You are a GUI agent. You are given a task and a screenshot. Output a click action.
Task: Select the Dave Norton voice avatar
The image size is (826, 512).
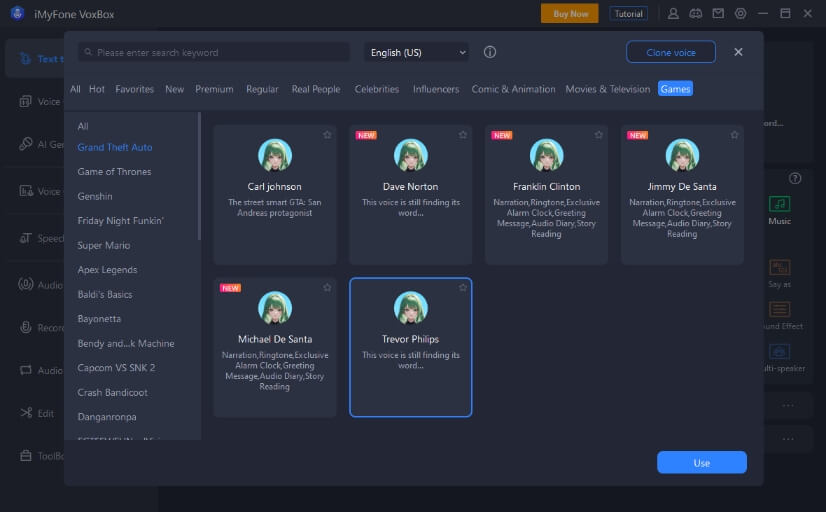pyautogui.click(x=410, y=155)
